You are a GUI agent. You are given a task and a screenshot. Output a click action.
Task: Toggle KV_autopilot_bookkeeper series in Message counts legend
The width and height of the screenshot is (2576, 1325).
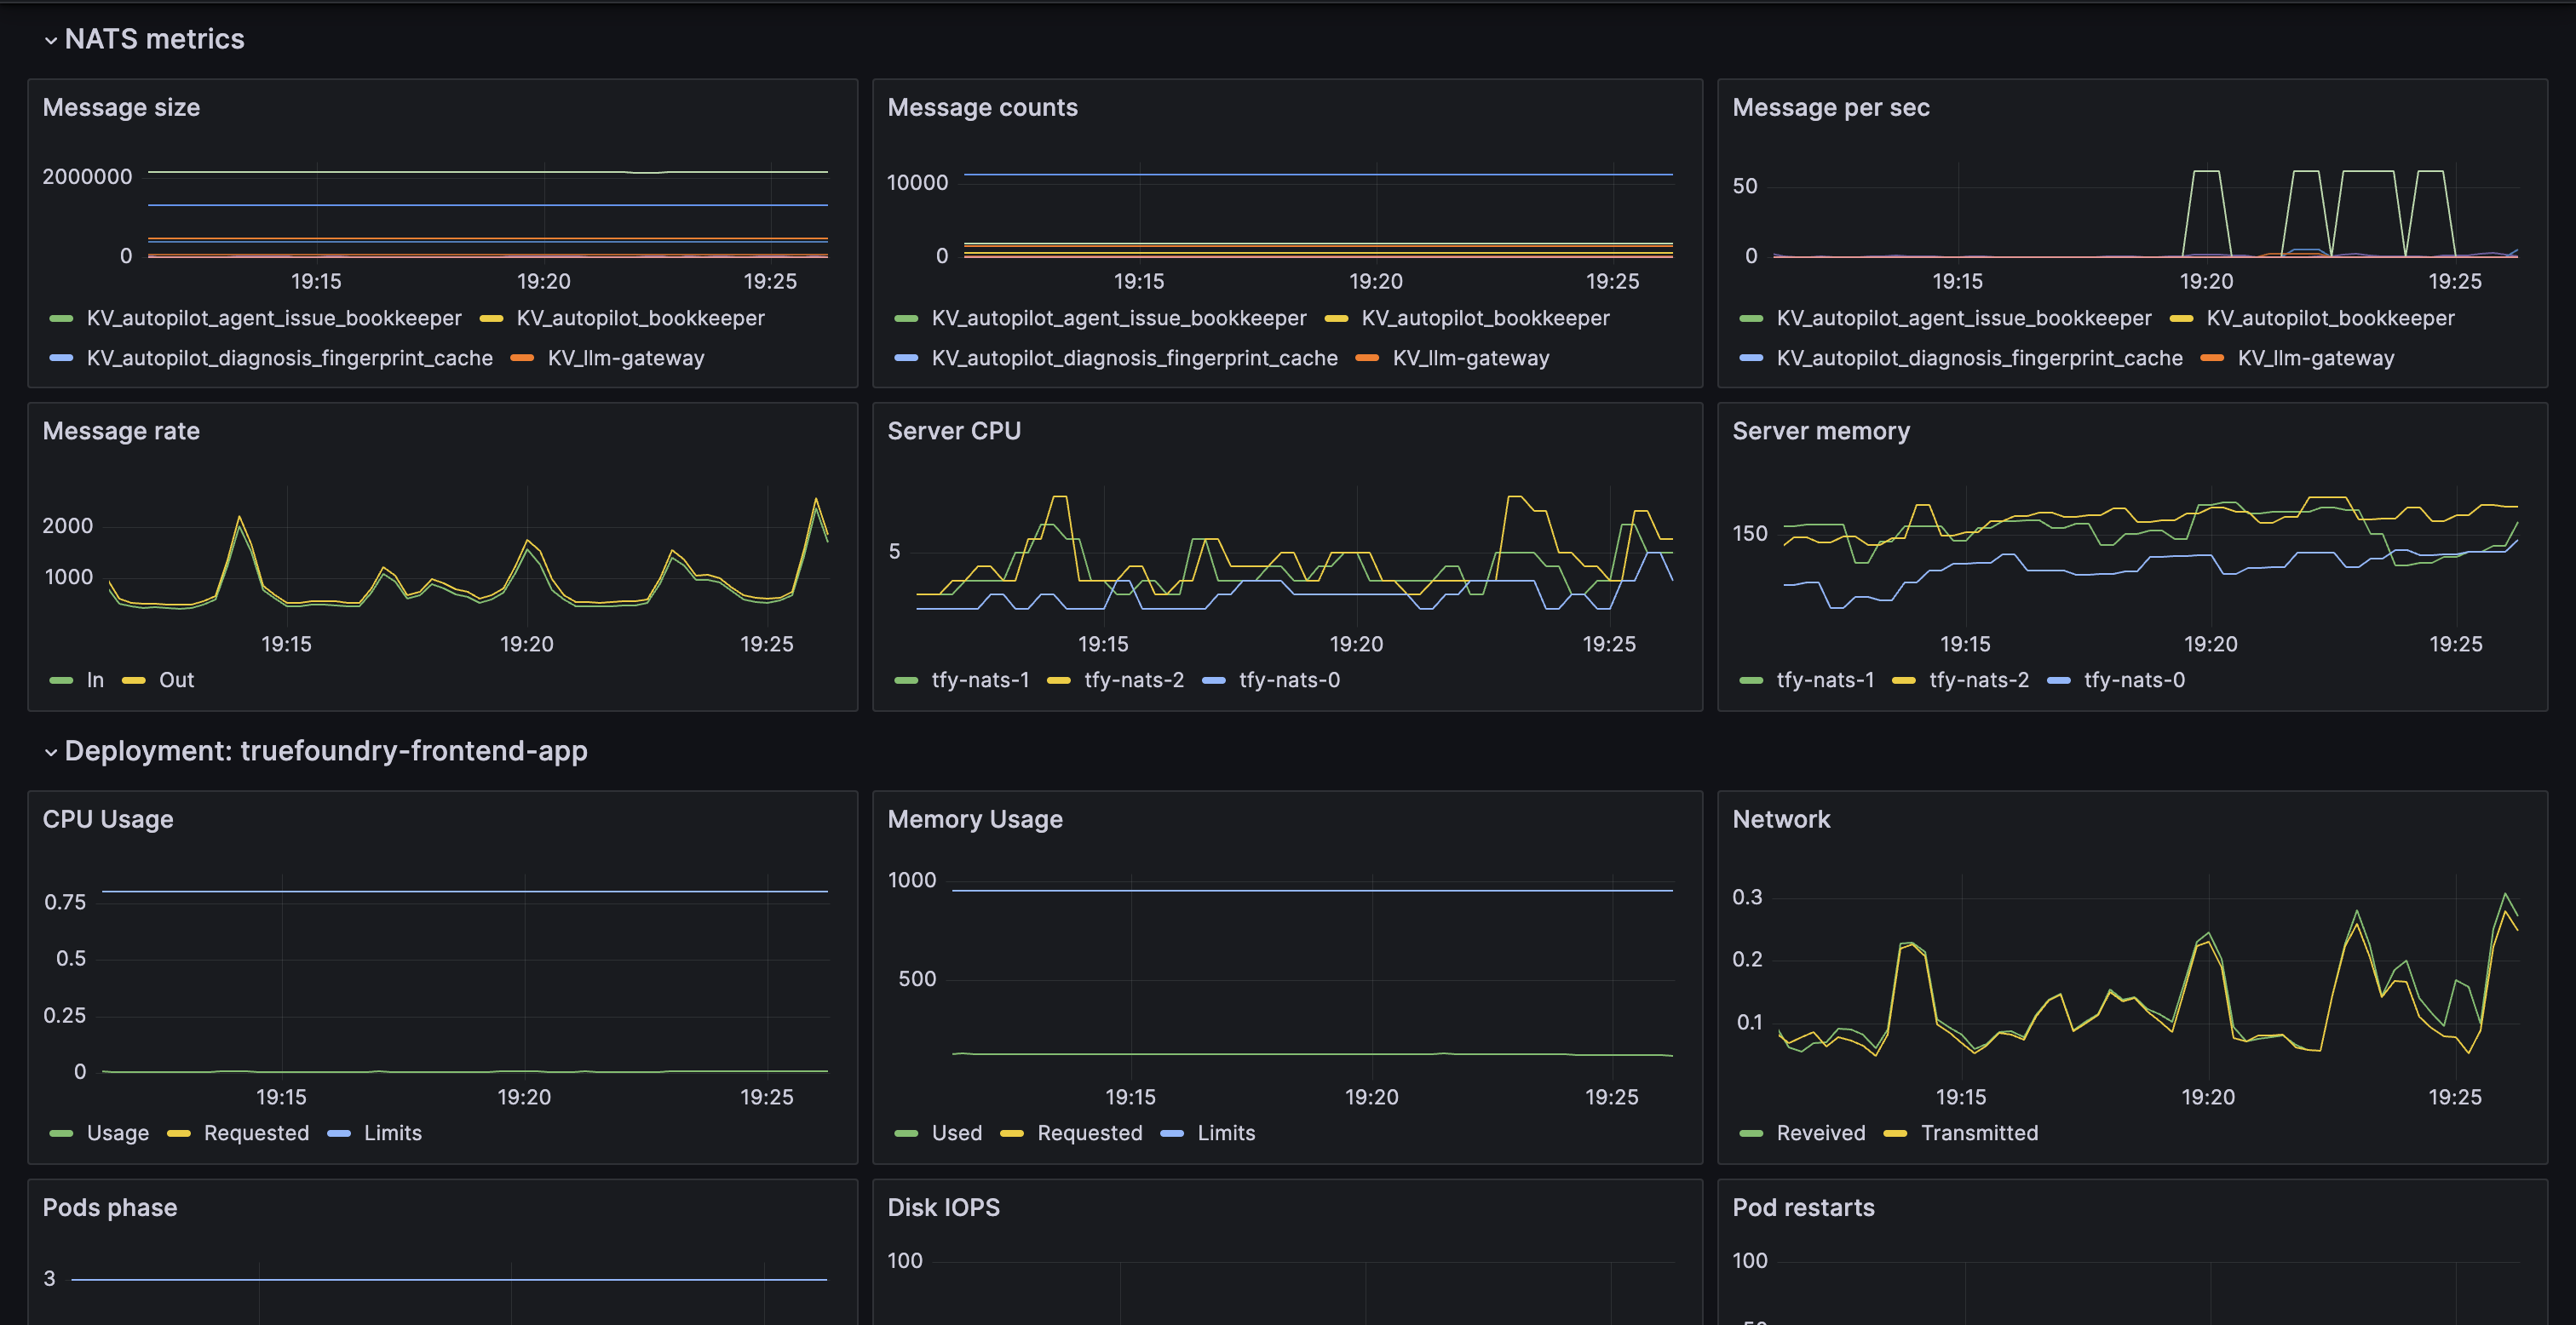pos(1485,318)
